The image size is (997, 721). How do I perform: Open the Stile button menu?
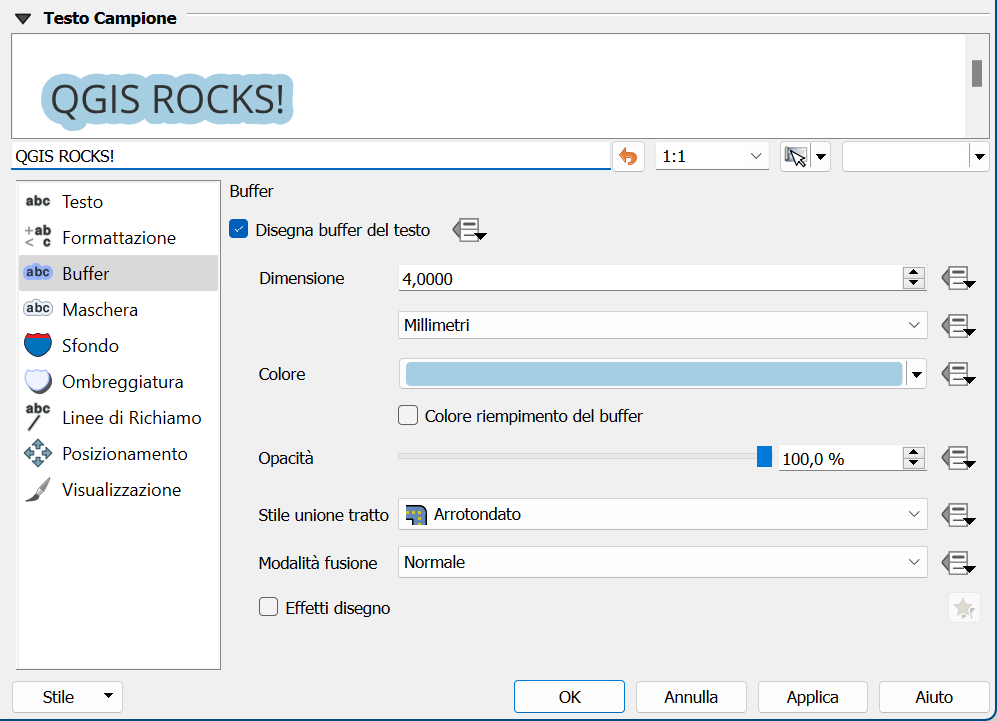(x=67, y=697)
